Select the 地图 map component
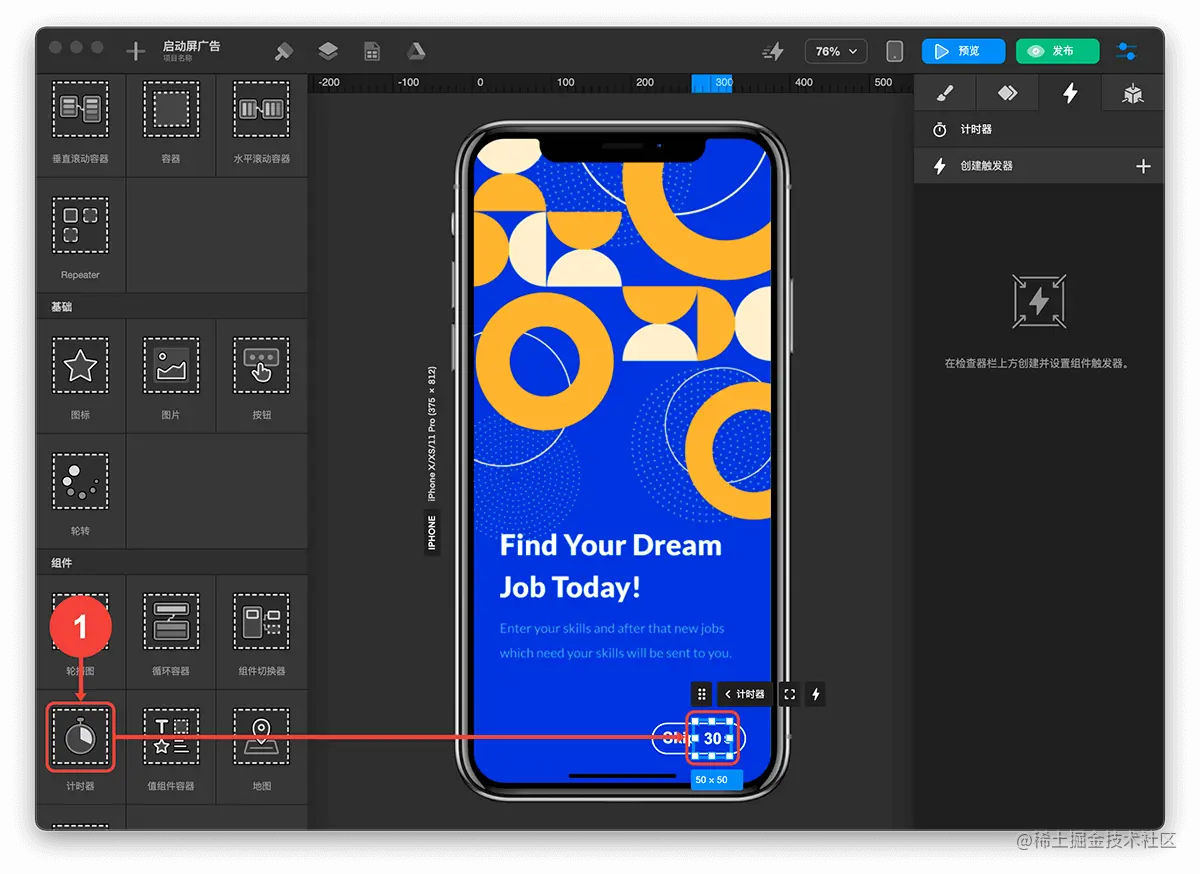The image size is (1200, 874). point(261,747)
